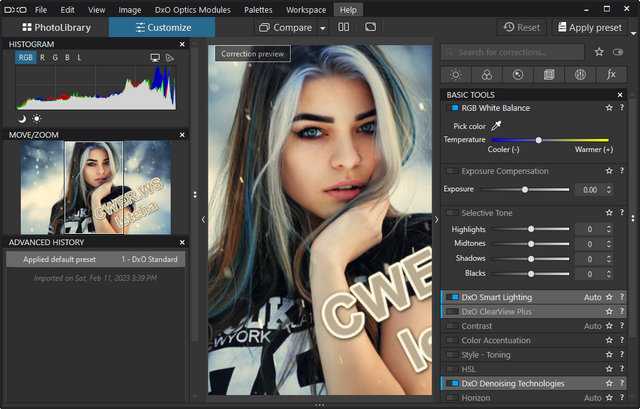Show highlight clipping via histogram sun icon
This screenshot has height=409, width=640.
click(37, 118)
